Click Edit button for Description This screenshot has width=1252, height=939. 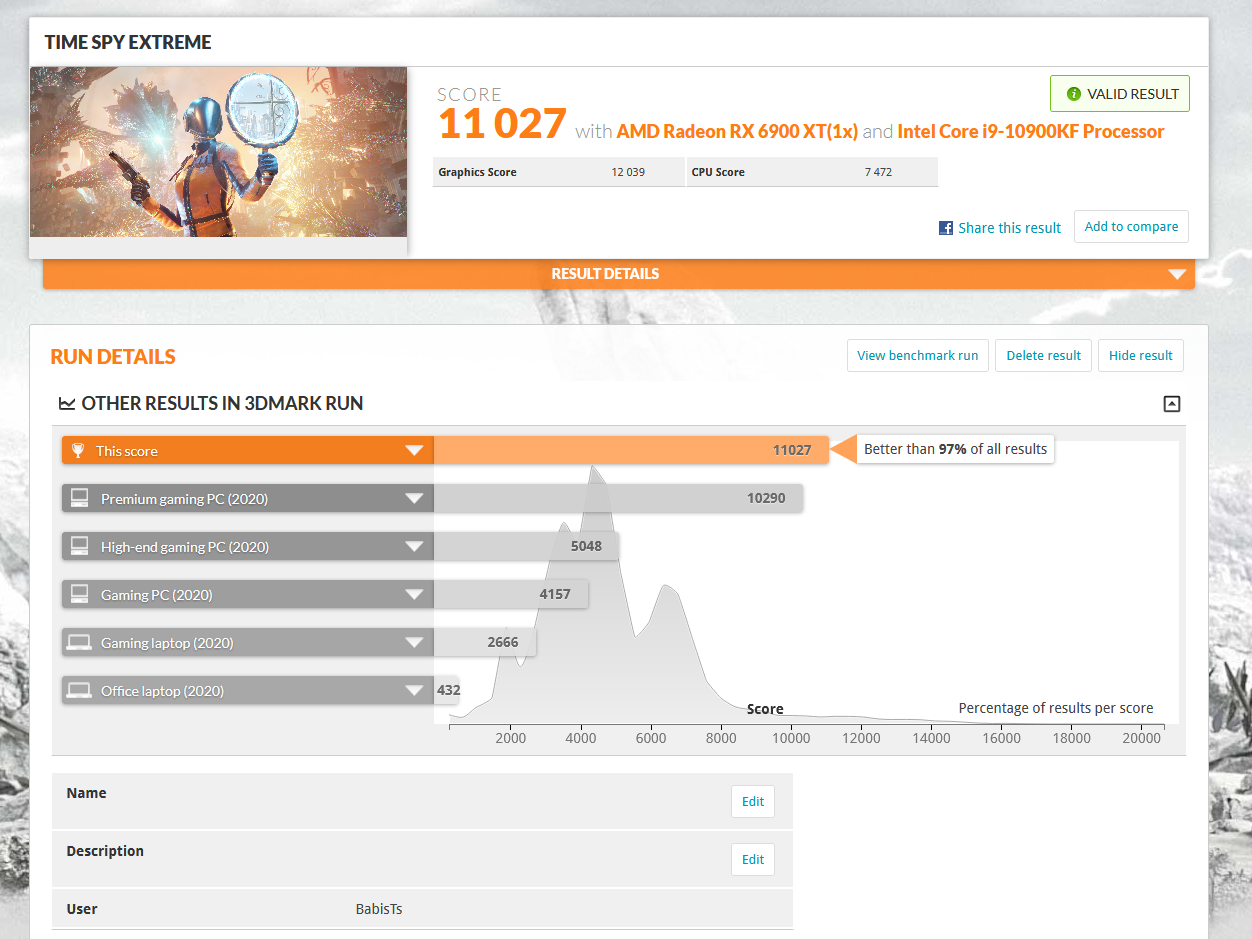coord(753,859)
